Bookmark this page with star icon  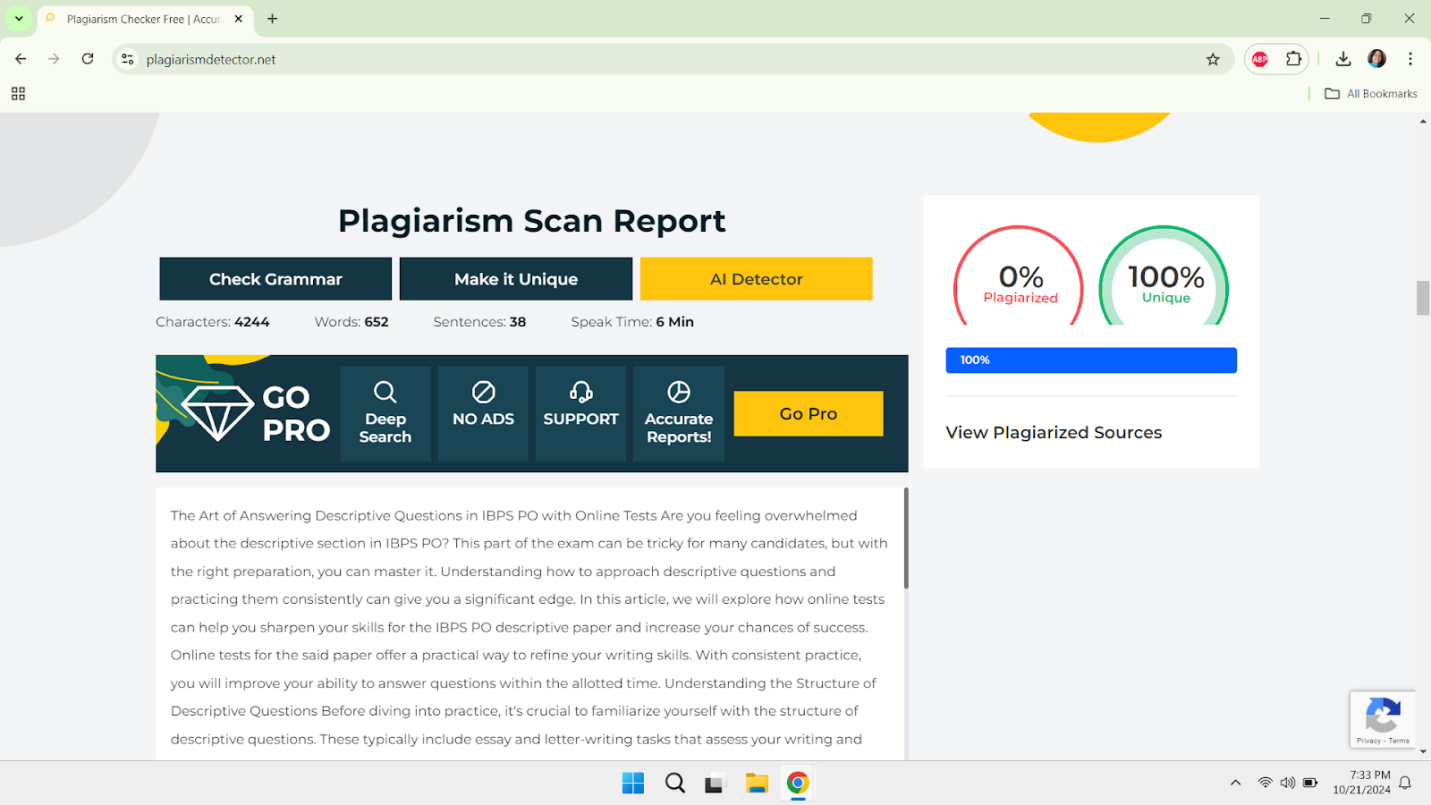(x=1213, y=59)
